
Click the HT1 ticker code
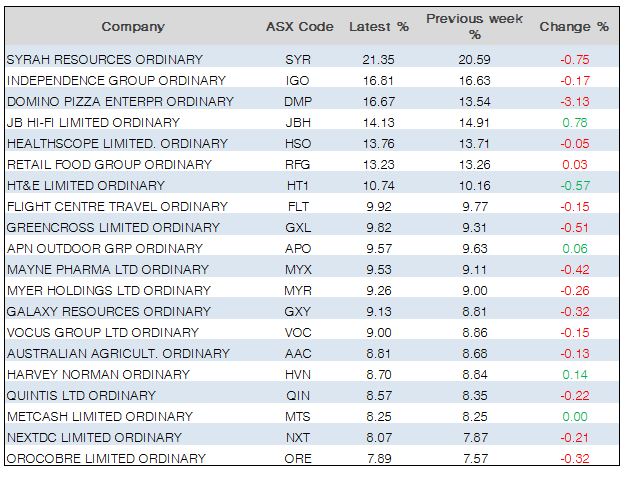pyautogui.click(x=298, y=185)
